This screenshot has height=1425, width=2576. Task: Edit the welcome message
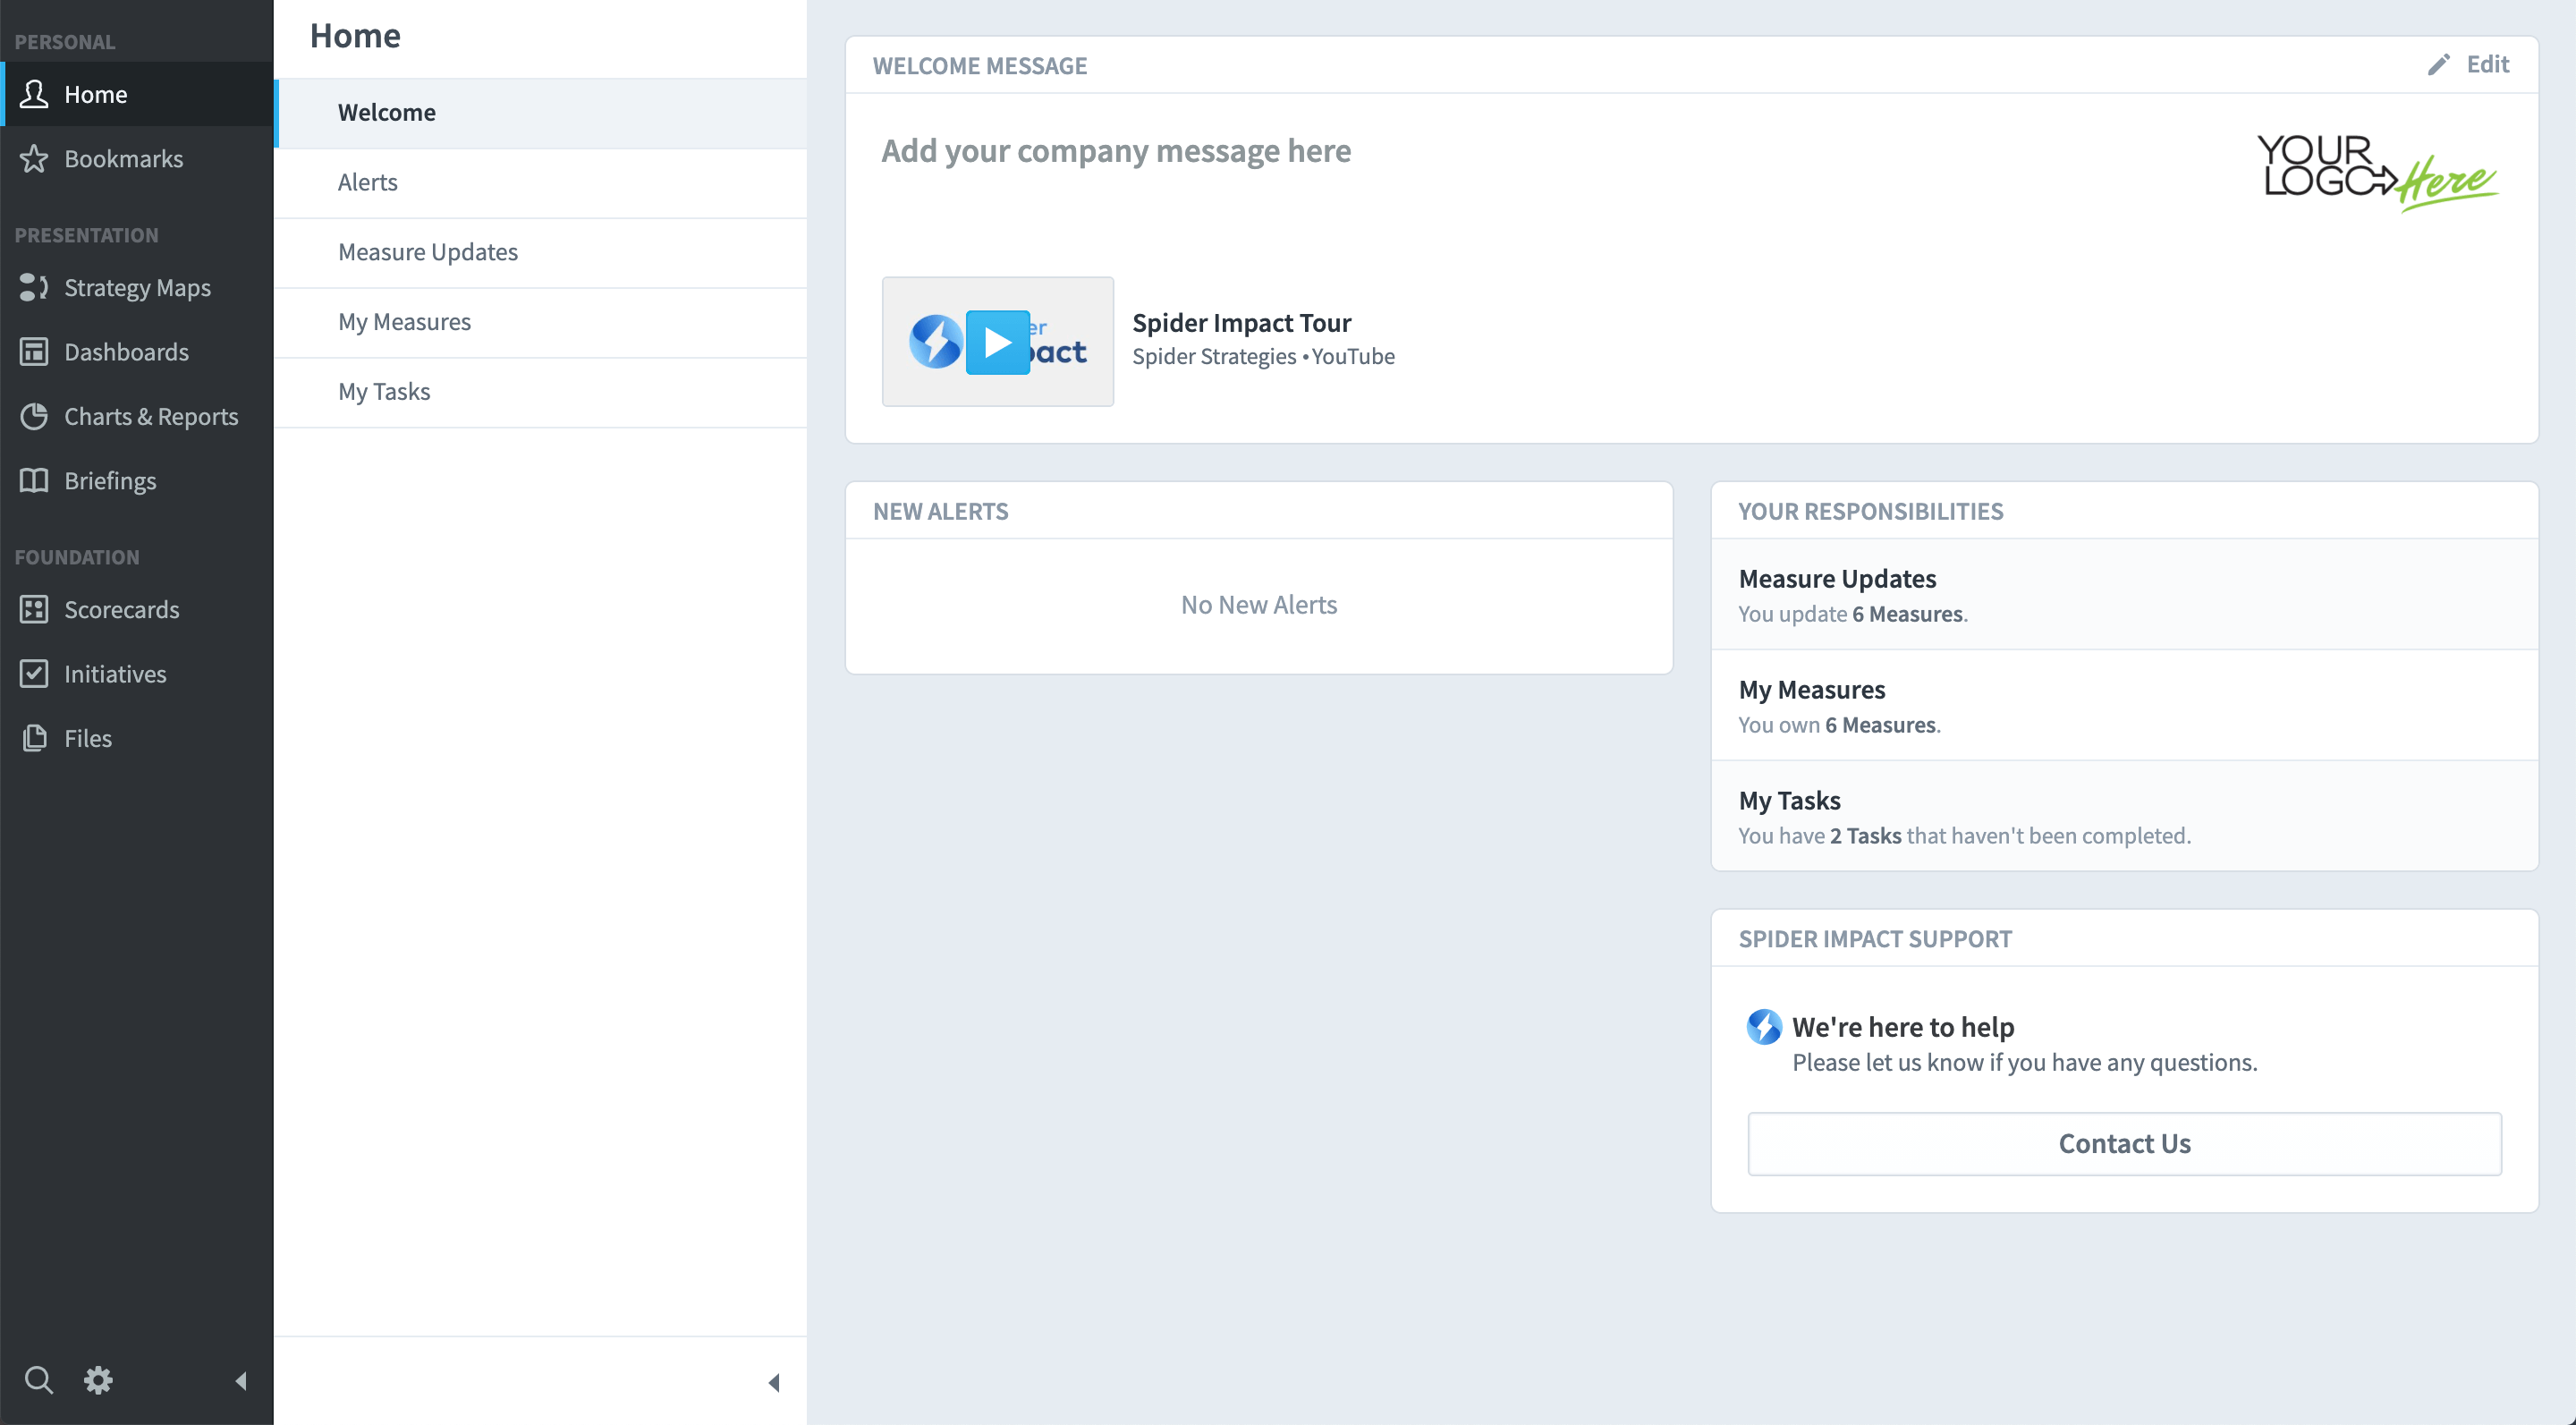coord(2468,65)
